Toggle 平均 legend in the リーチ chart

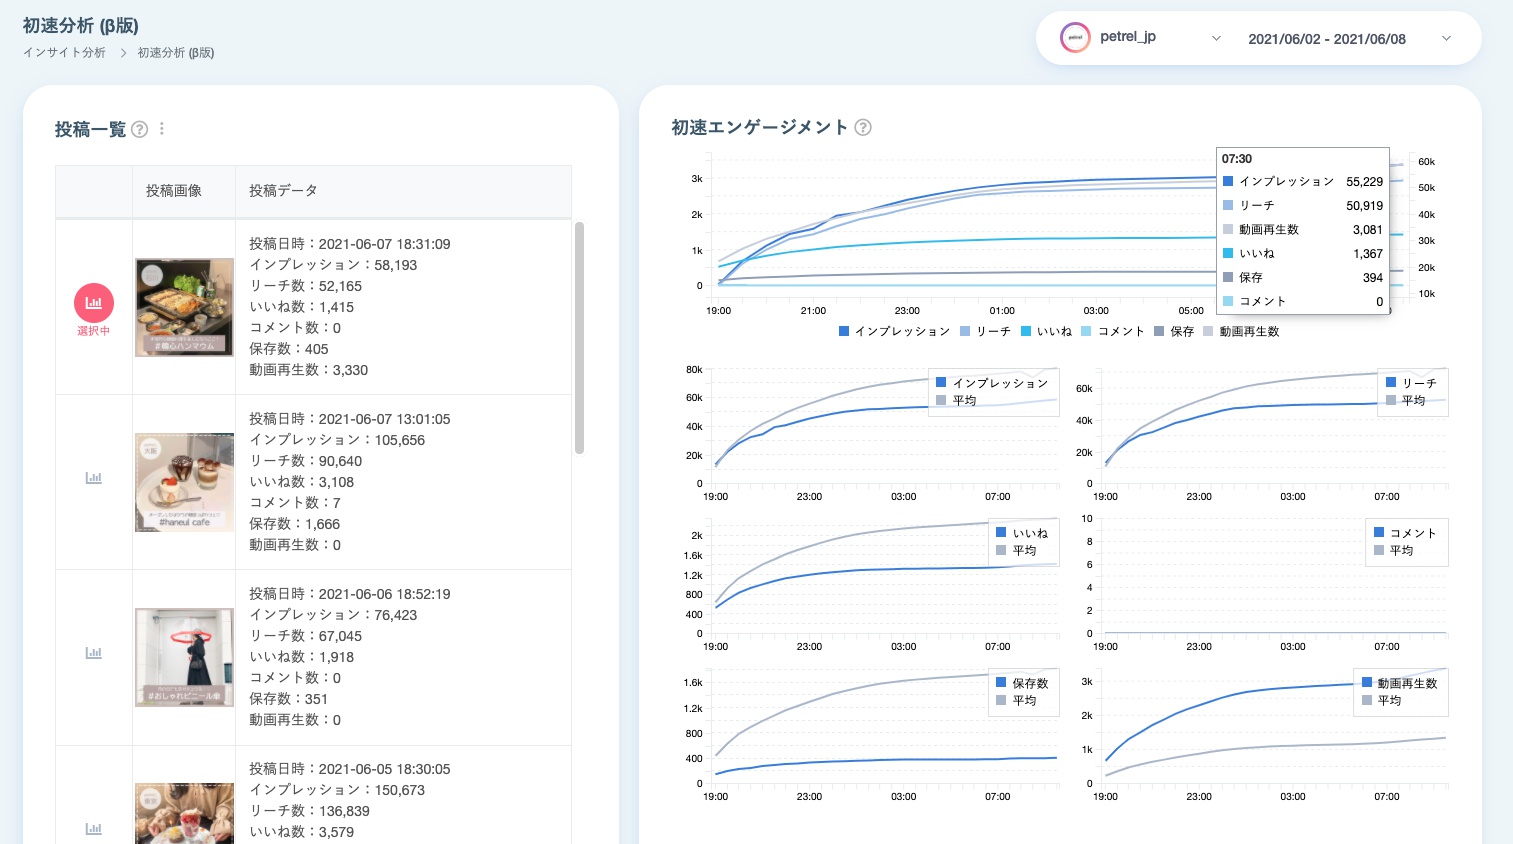tap(1405, 400)
